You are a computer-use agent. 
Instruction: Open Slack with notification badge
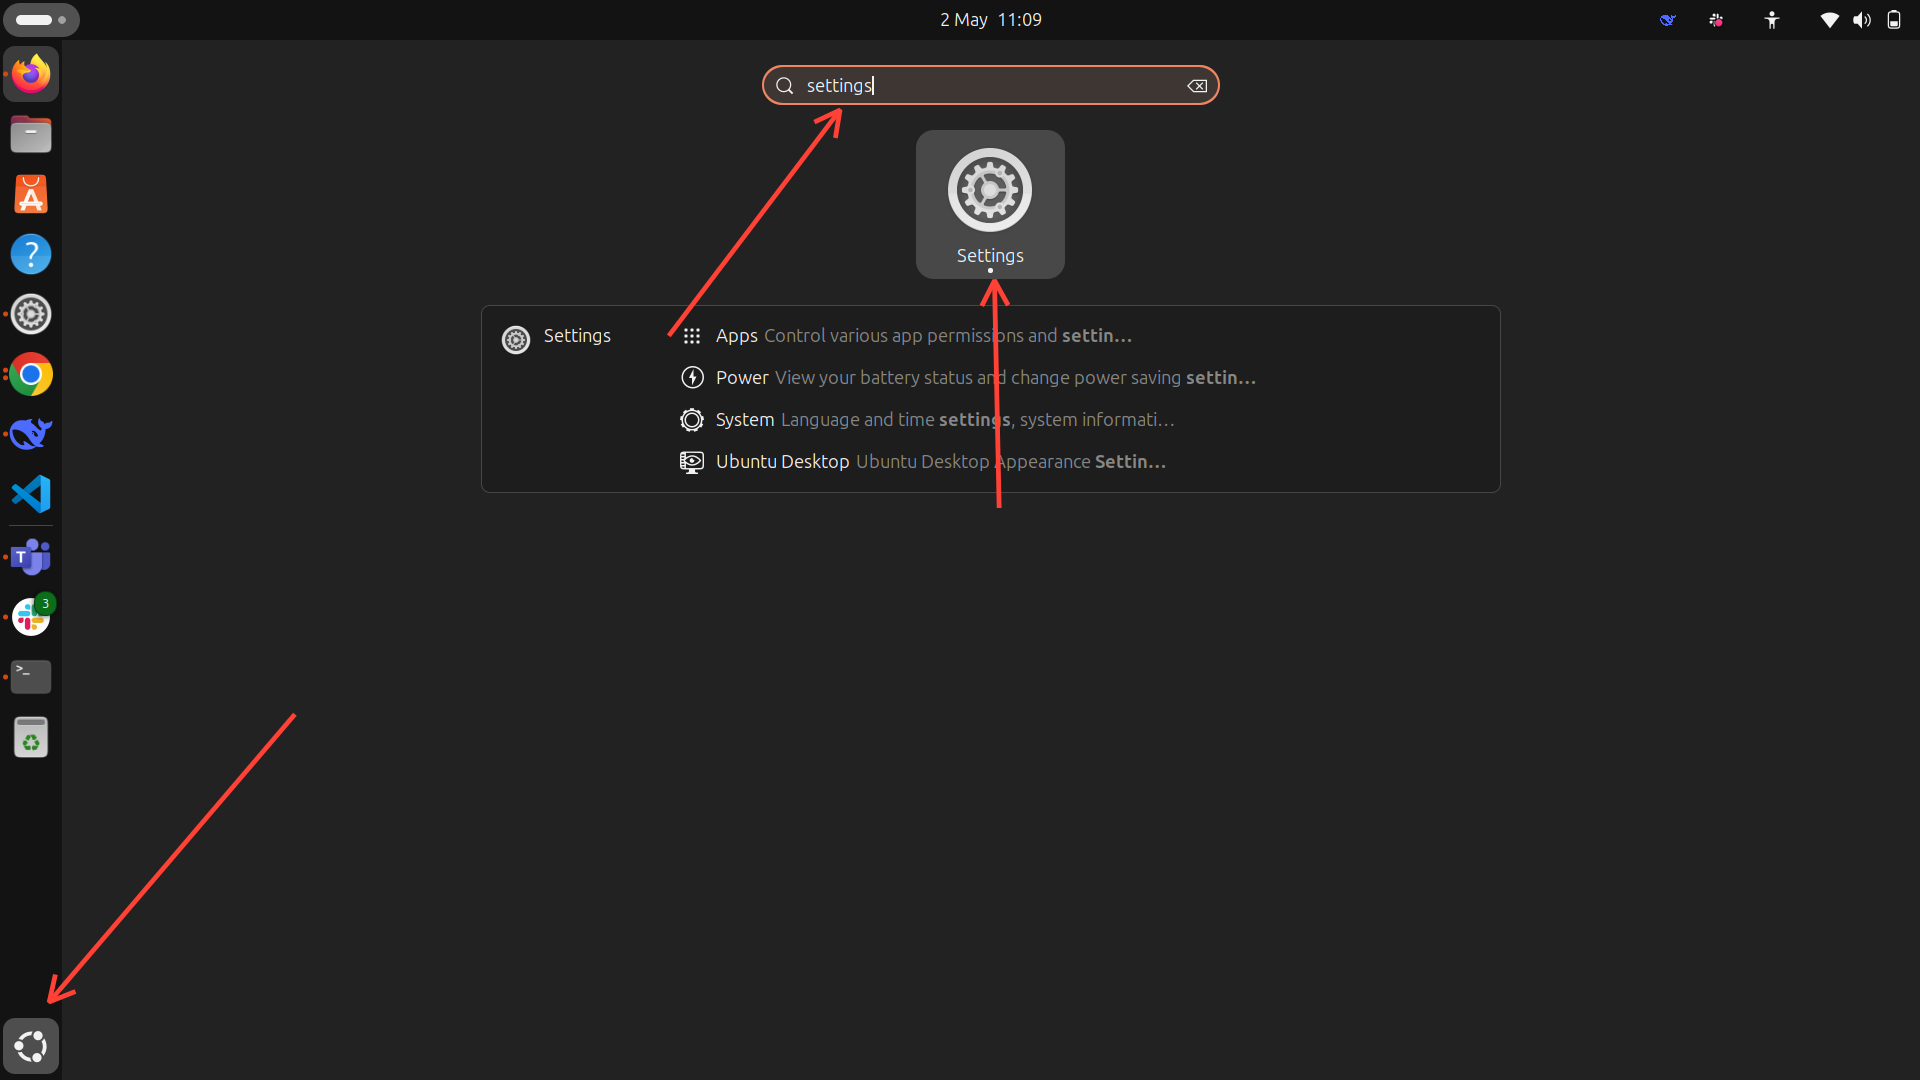(31, 617)
